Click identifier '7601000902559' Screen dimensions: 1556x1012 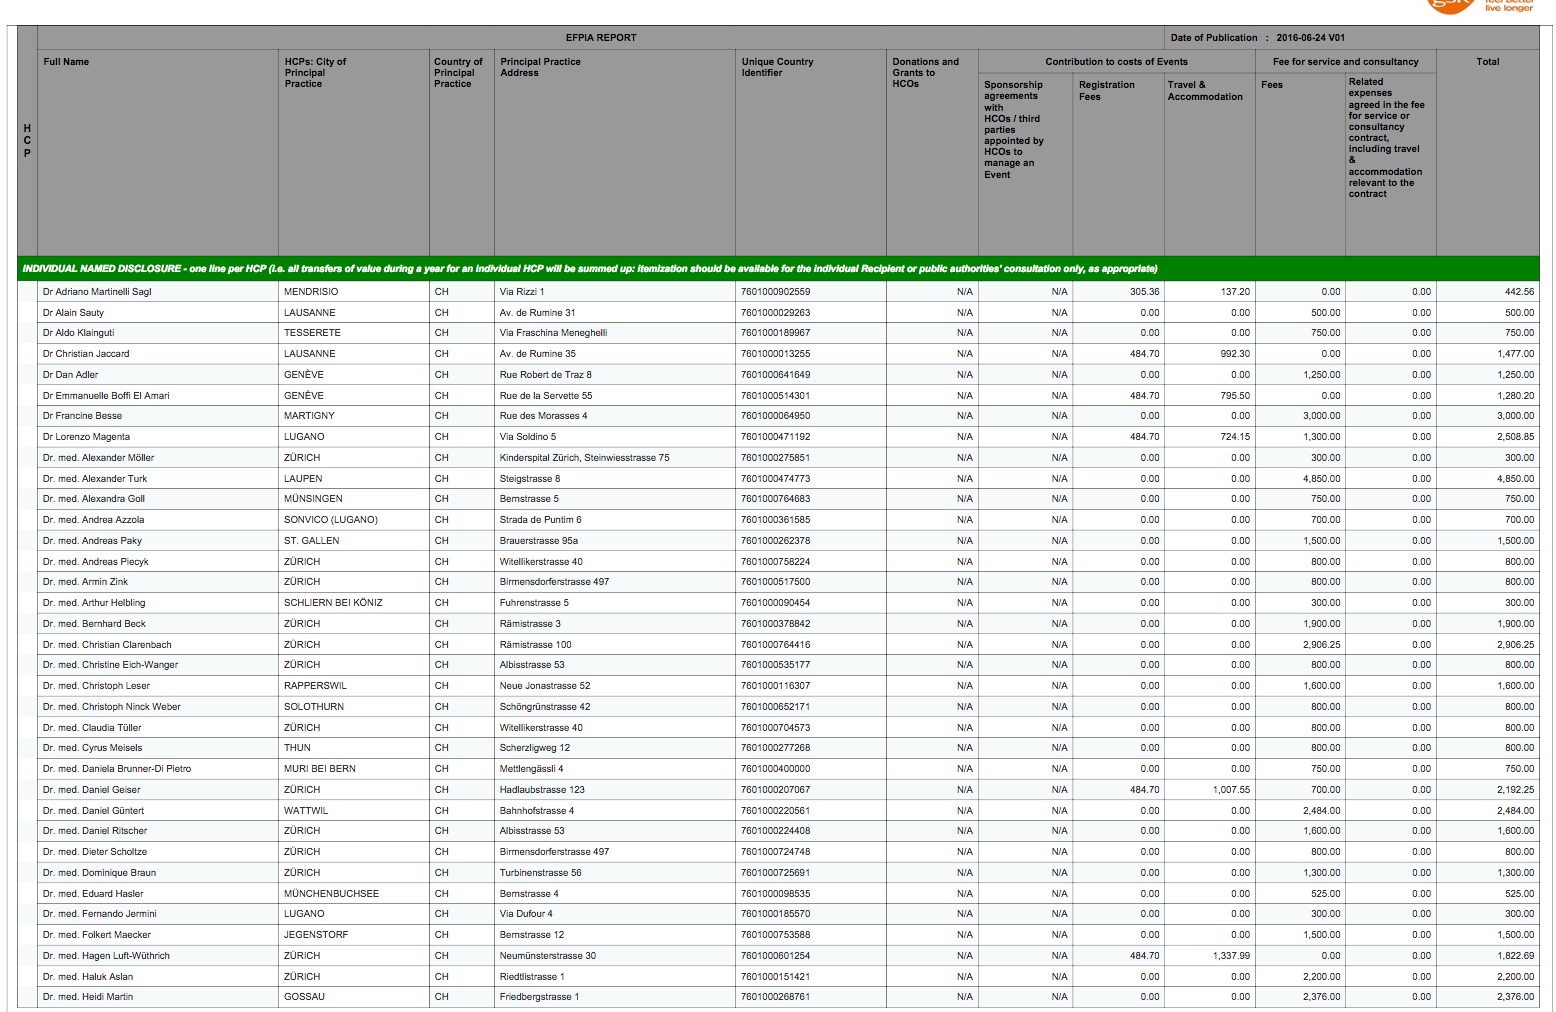[x=776, y=292]
